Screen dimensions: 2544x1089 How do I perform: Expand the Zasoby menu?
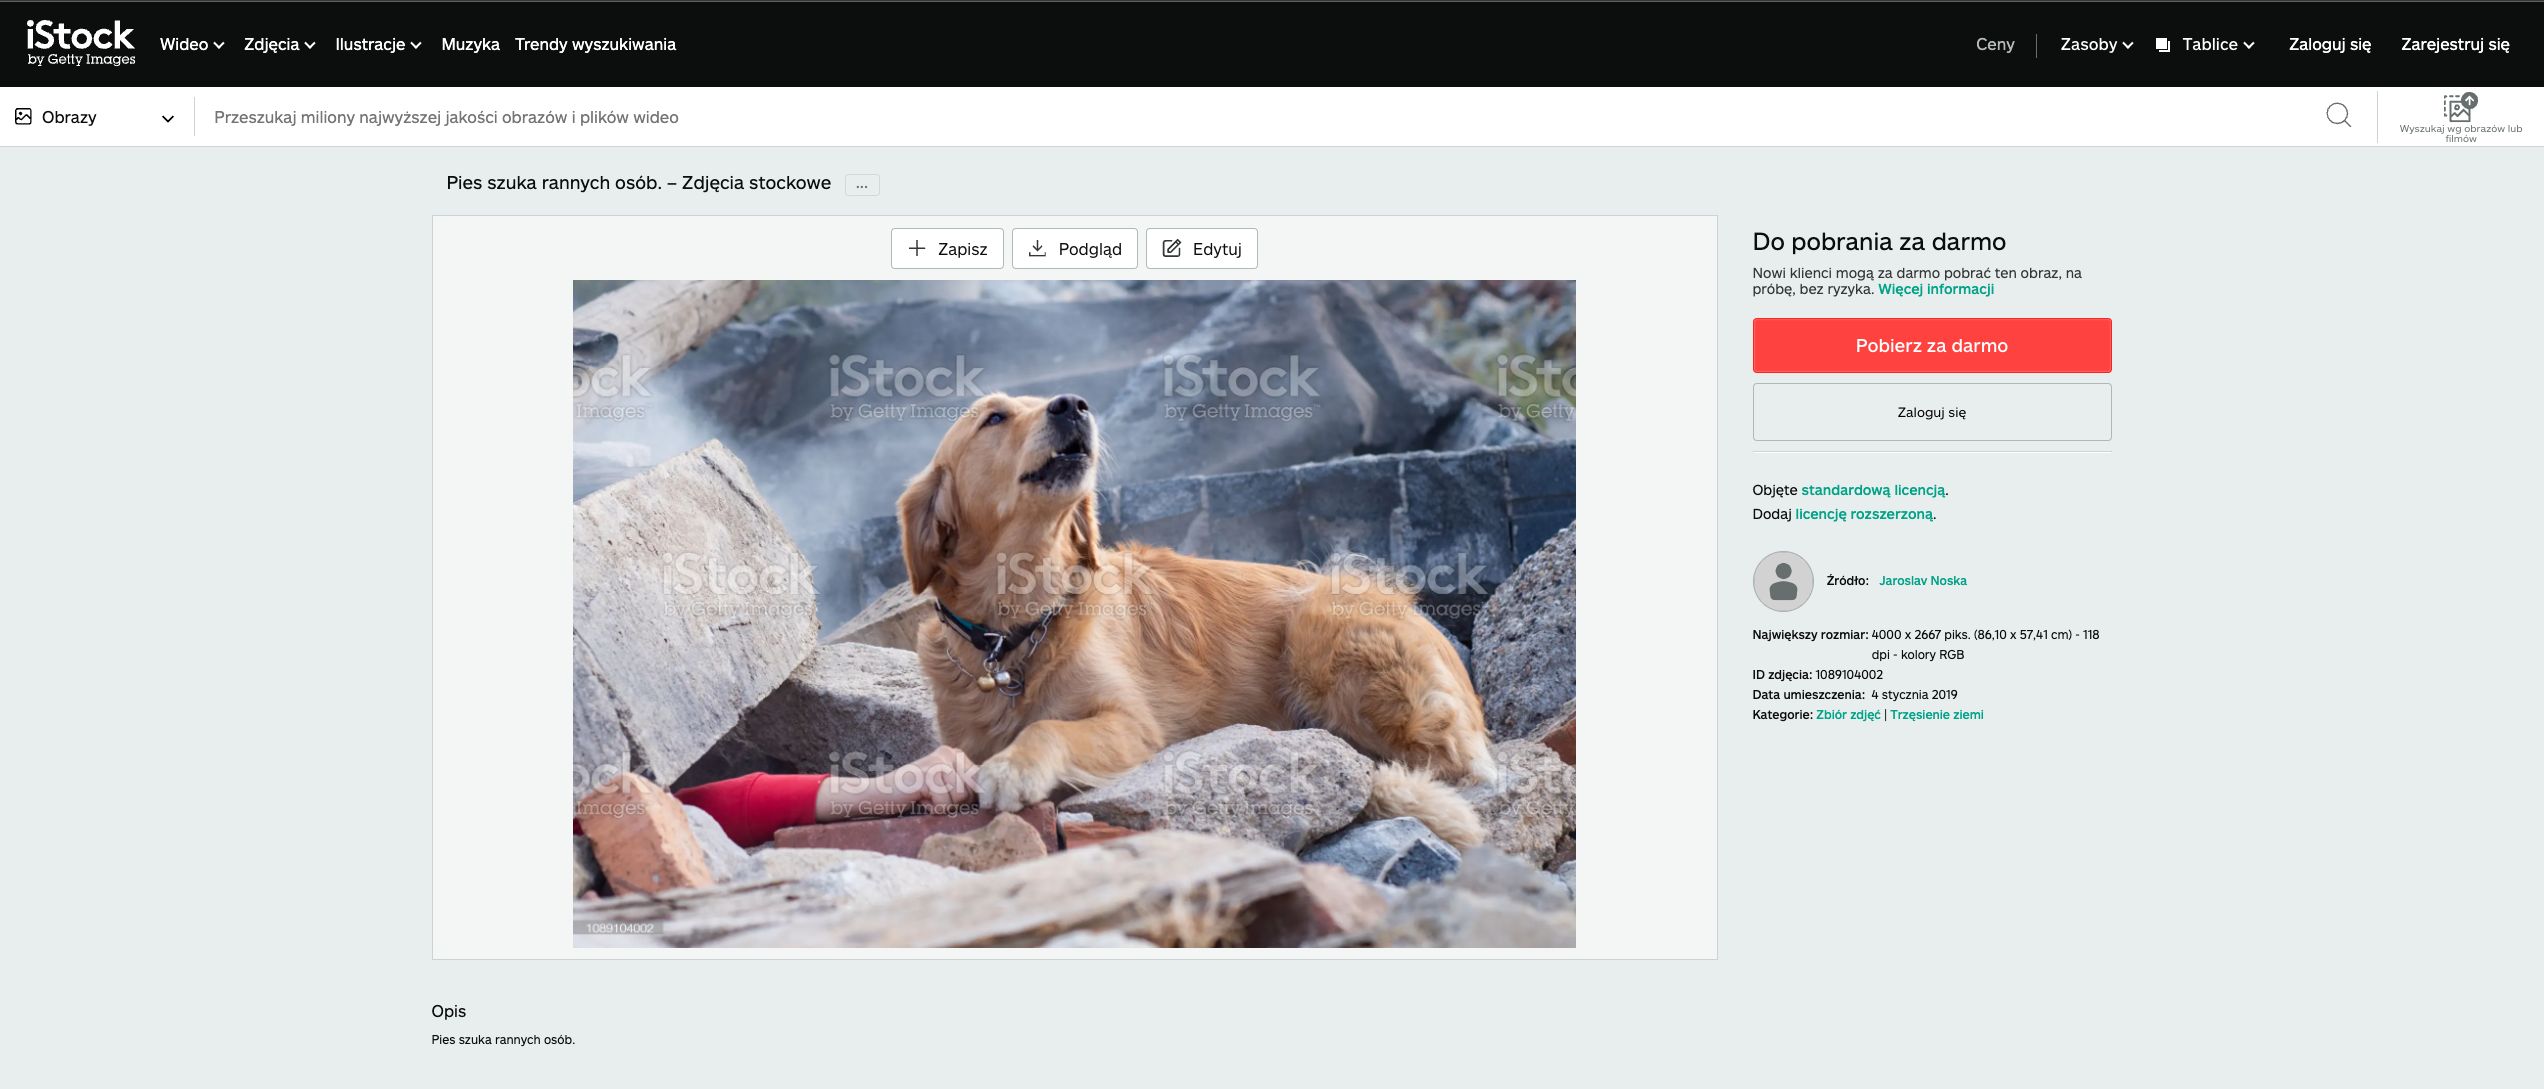pos(2096,45)
